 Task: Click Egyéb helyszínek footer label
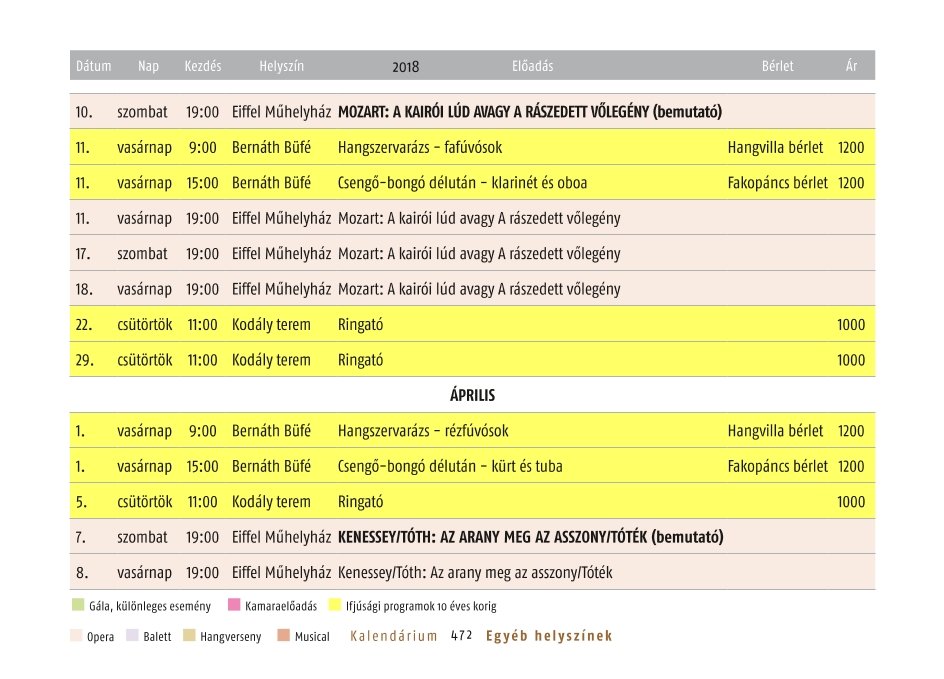coord(549,636)
